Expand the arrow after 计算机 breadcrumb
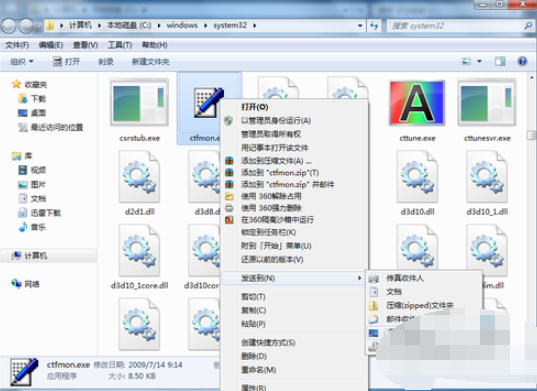 [99, 26]
